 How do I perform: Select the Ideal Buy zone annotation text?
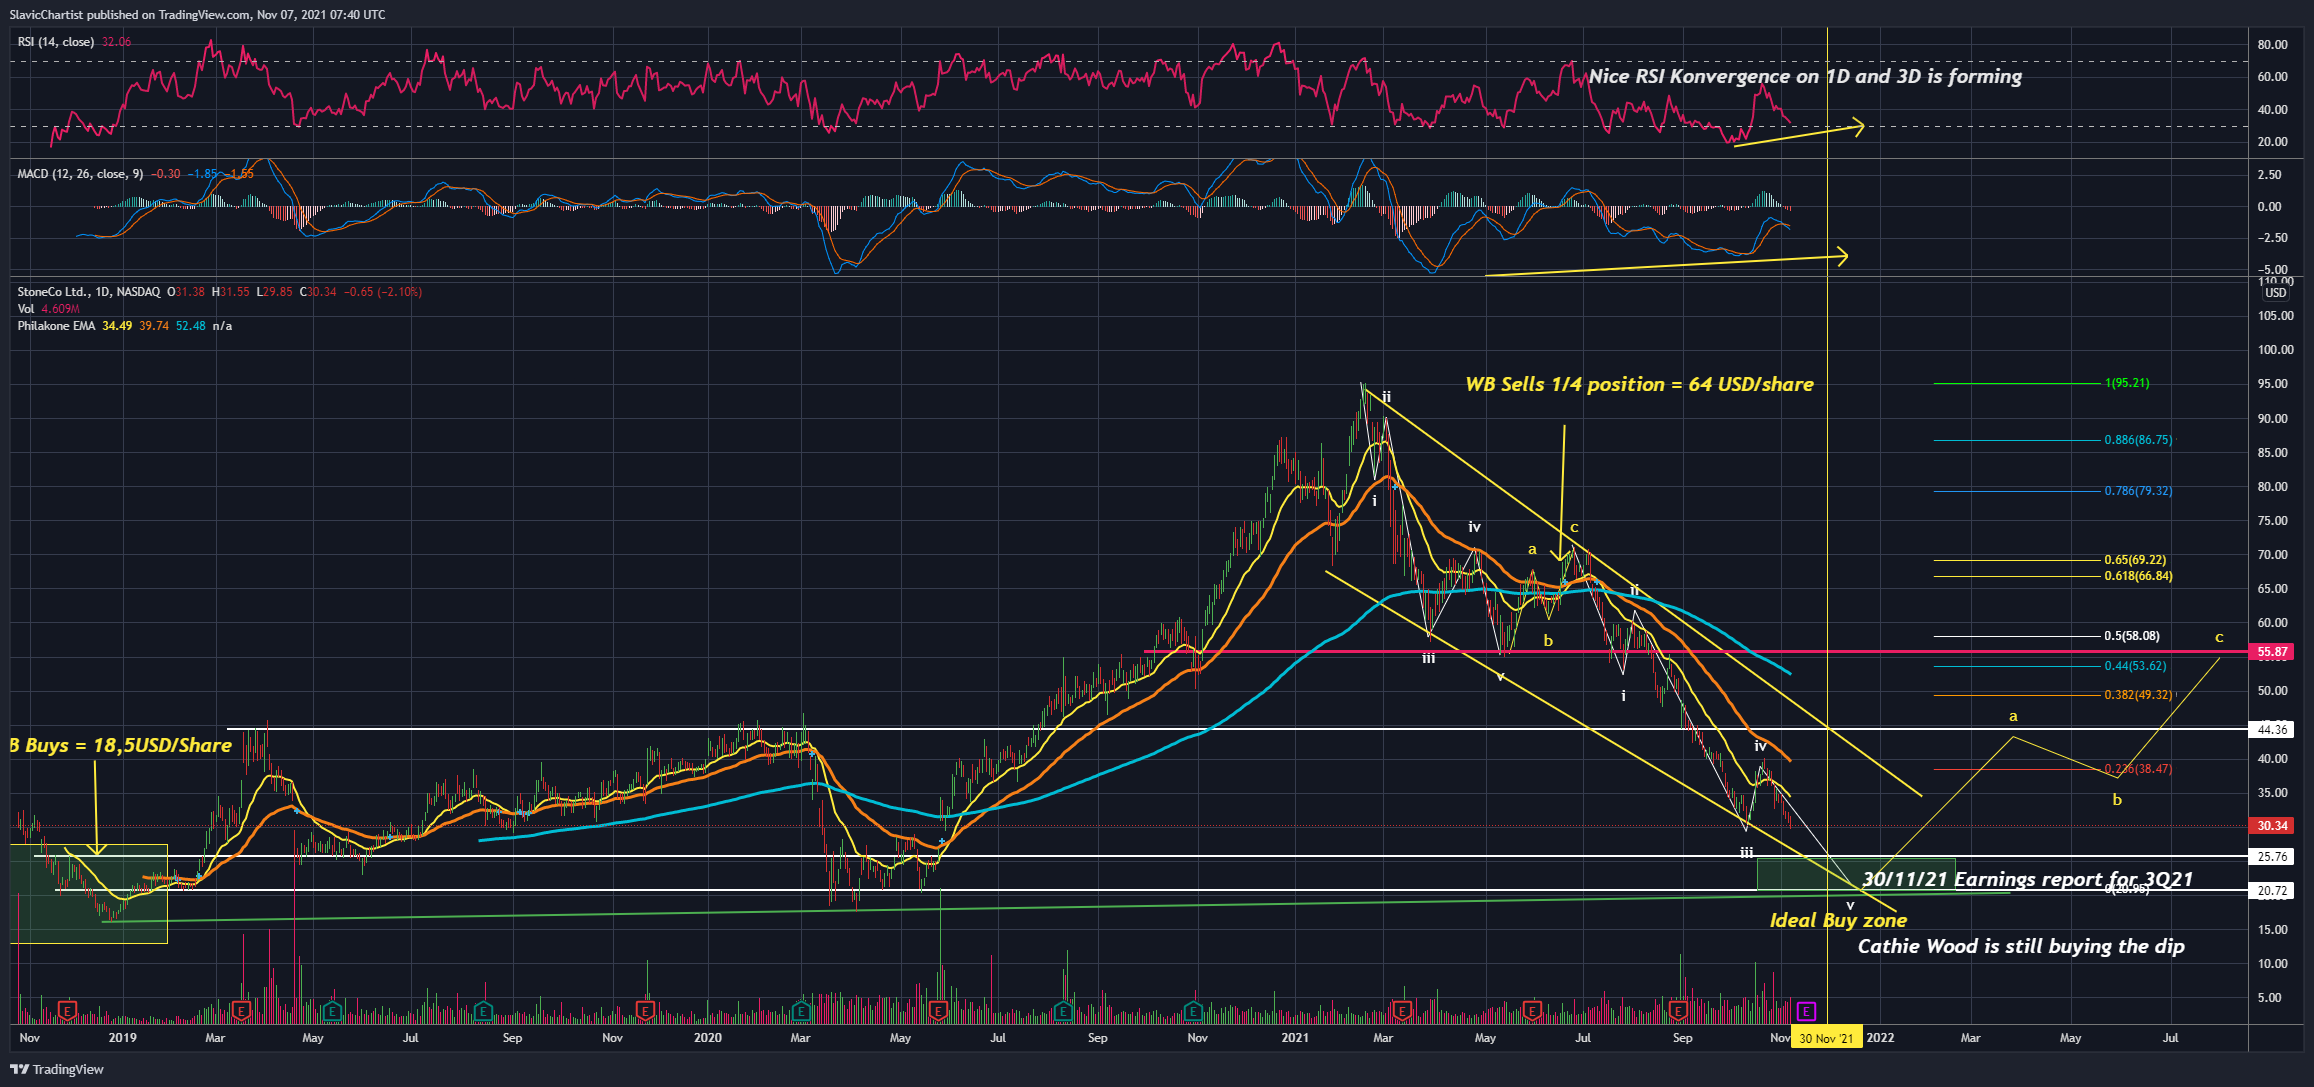coord(1838,921)
